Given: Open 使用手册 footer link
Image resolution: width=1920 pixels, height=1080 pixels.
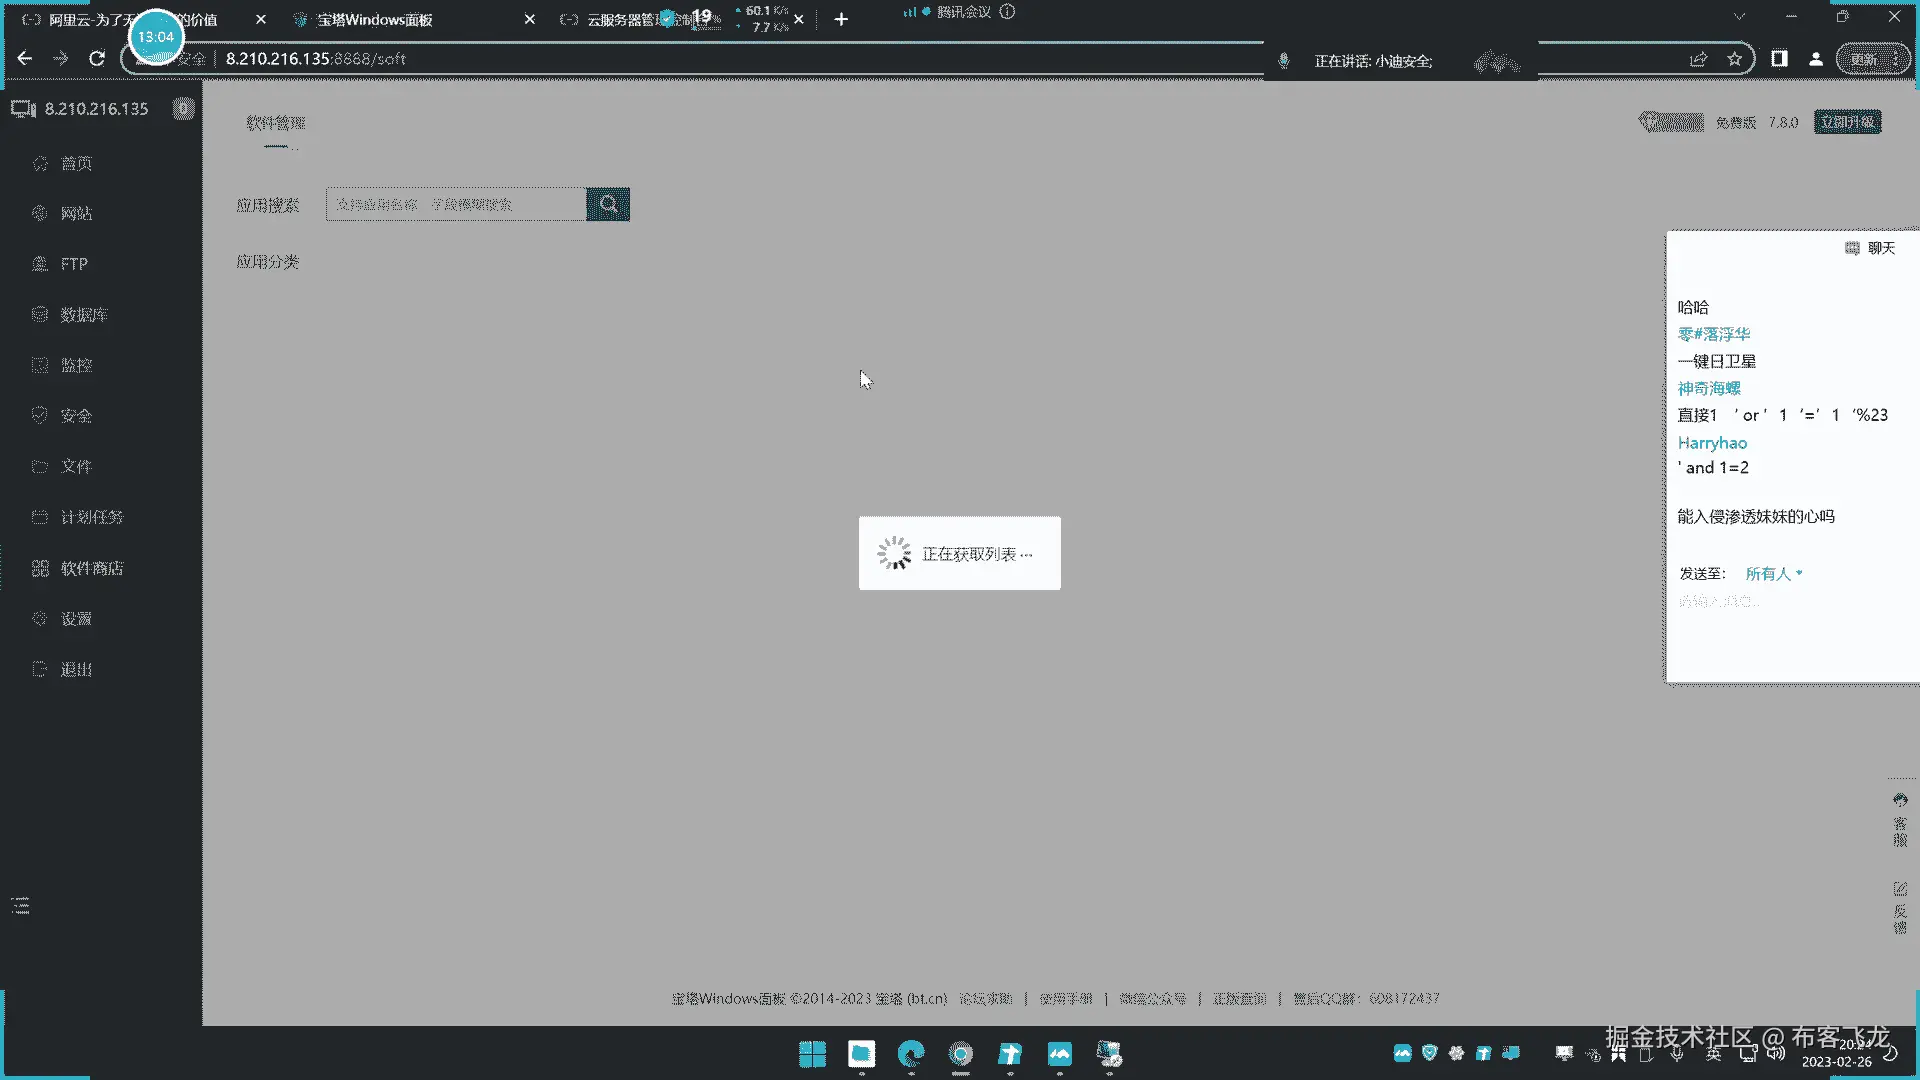Looking at the screenshot, I should 1065,999.
